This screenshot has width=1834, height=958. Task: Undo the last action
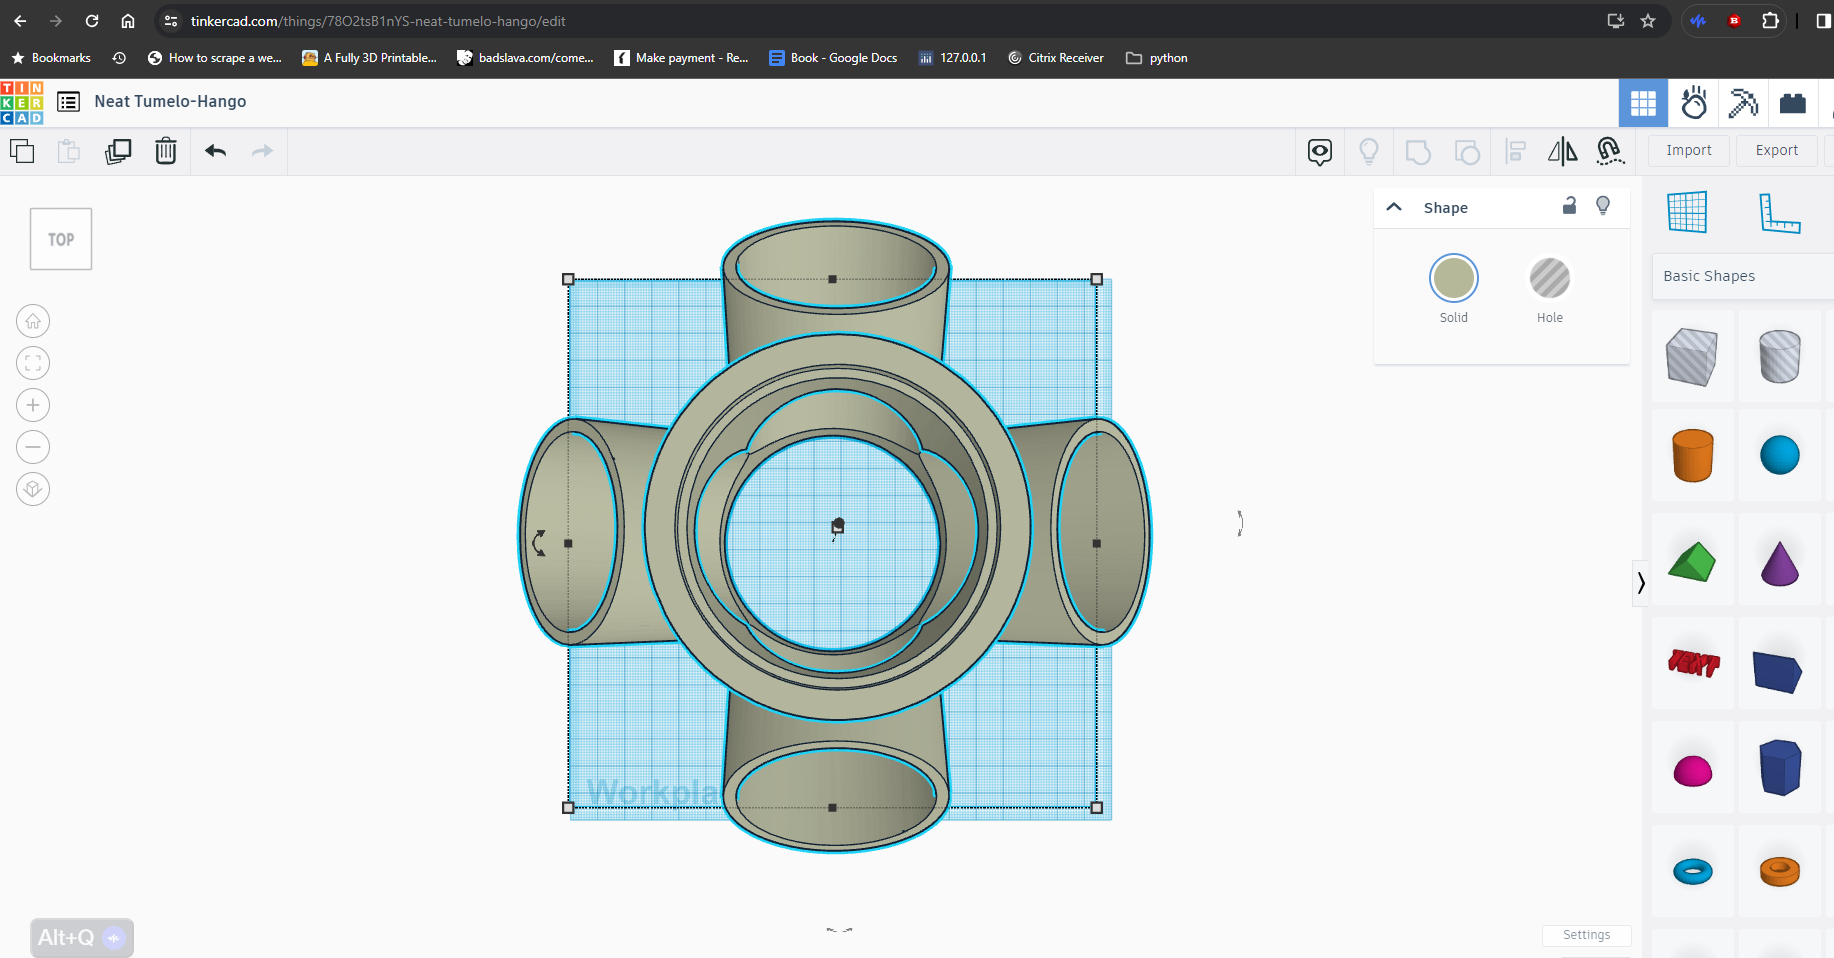[x=215, y=151]
